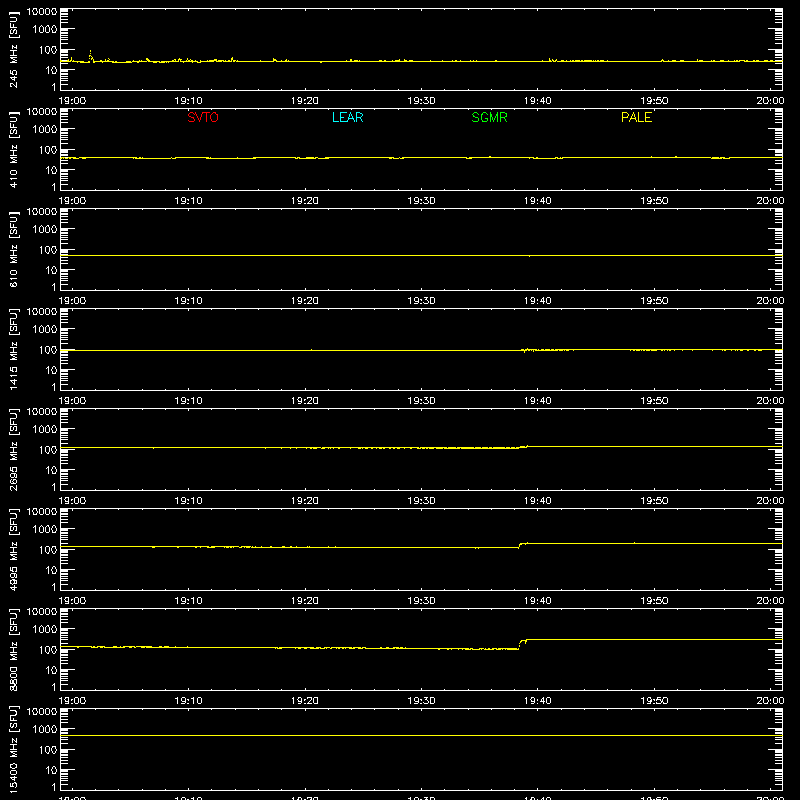The image size is (800, 800).
Task: Click the 19:20 label below the 410 MHz plot
Action: click(x=305, y=201)
